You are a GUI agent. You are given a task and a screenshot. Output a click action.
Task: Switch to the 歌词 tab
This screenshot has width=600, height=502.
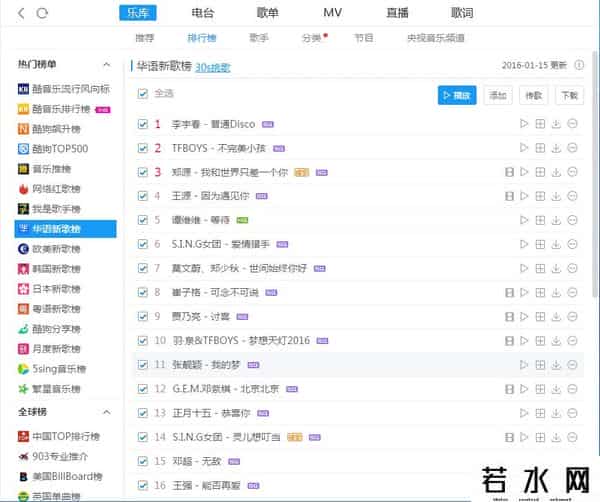pyautogui.click(x=462, y=13)
